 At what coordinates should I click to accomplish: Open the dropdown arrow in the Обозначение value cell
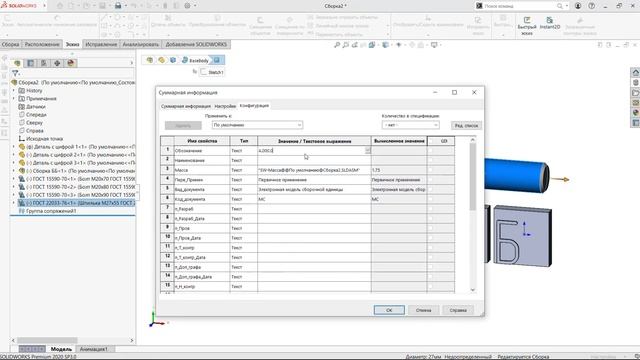[367, 151]
